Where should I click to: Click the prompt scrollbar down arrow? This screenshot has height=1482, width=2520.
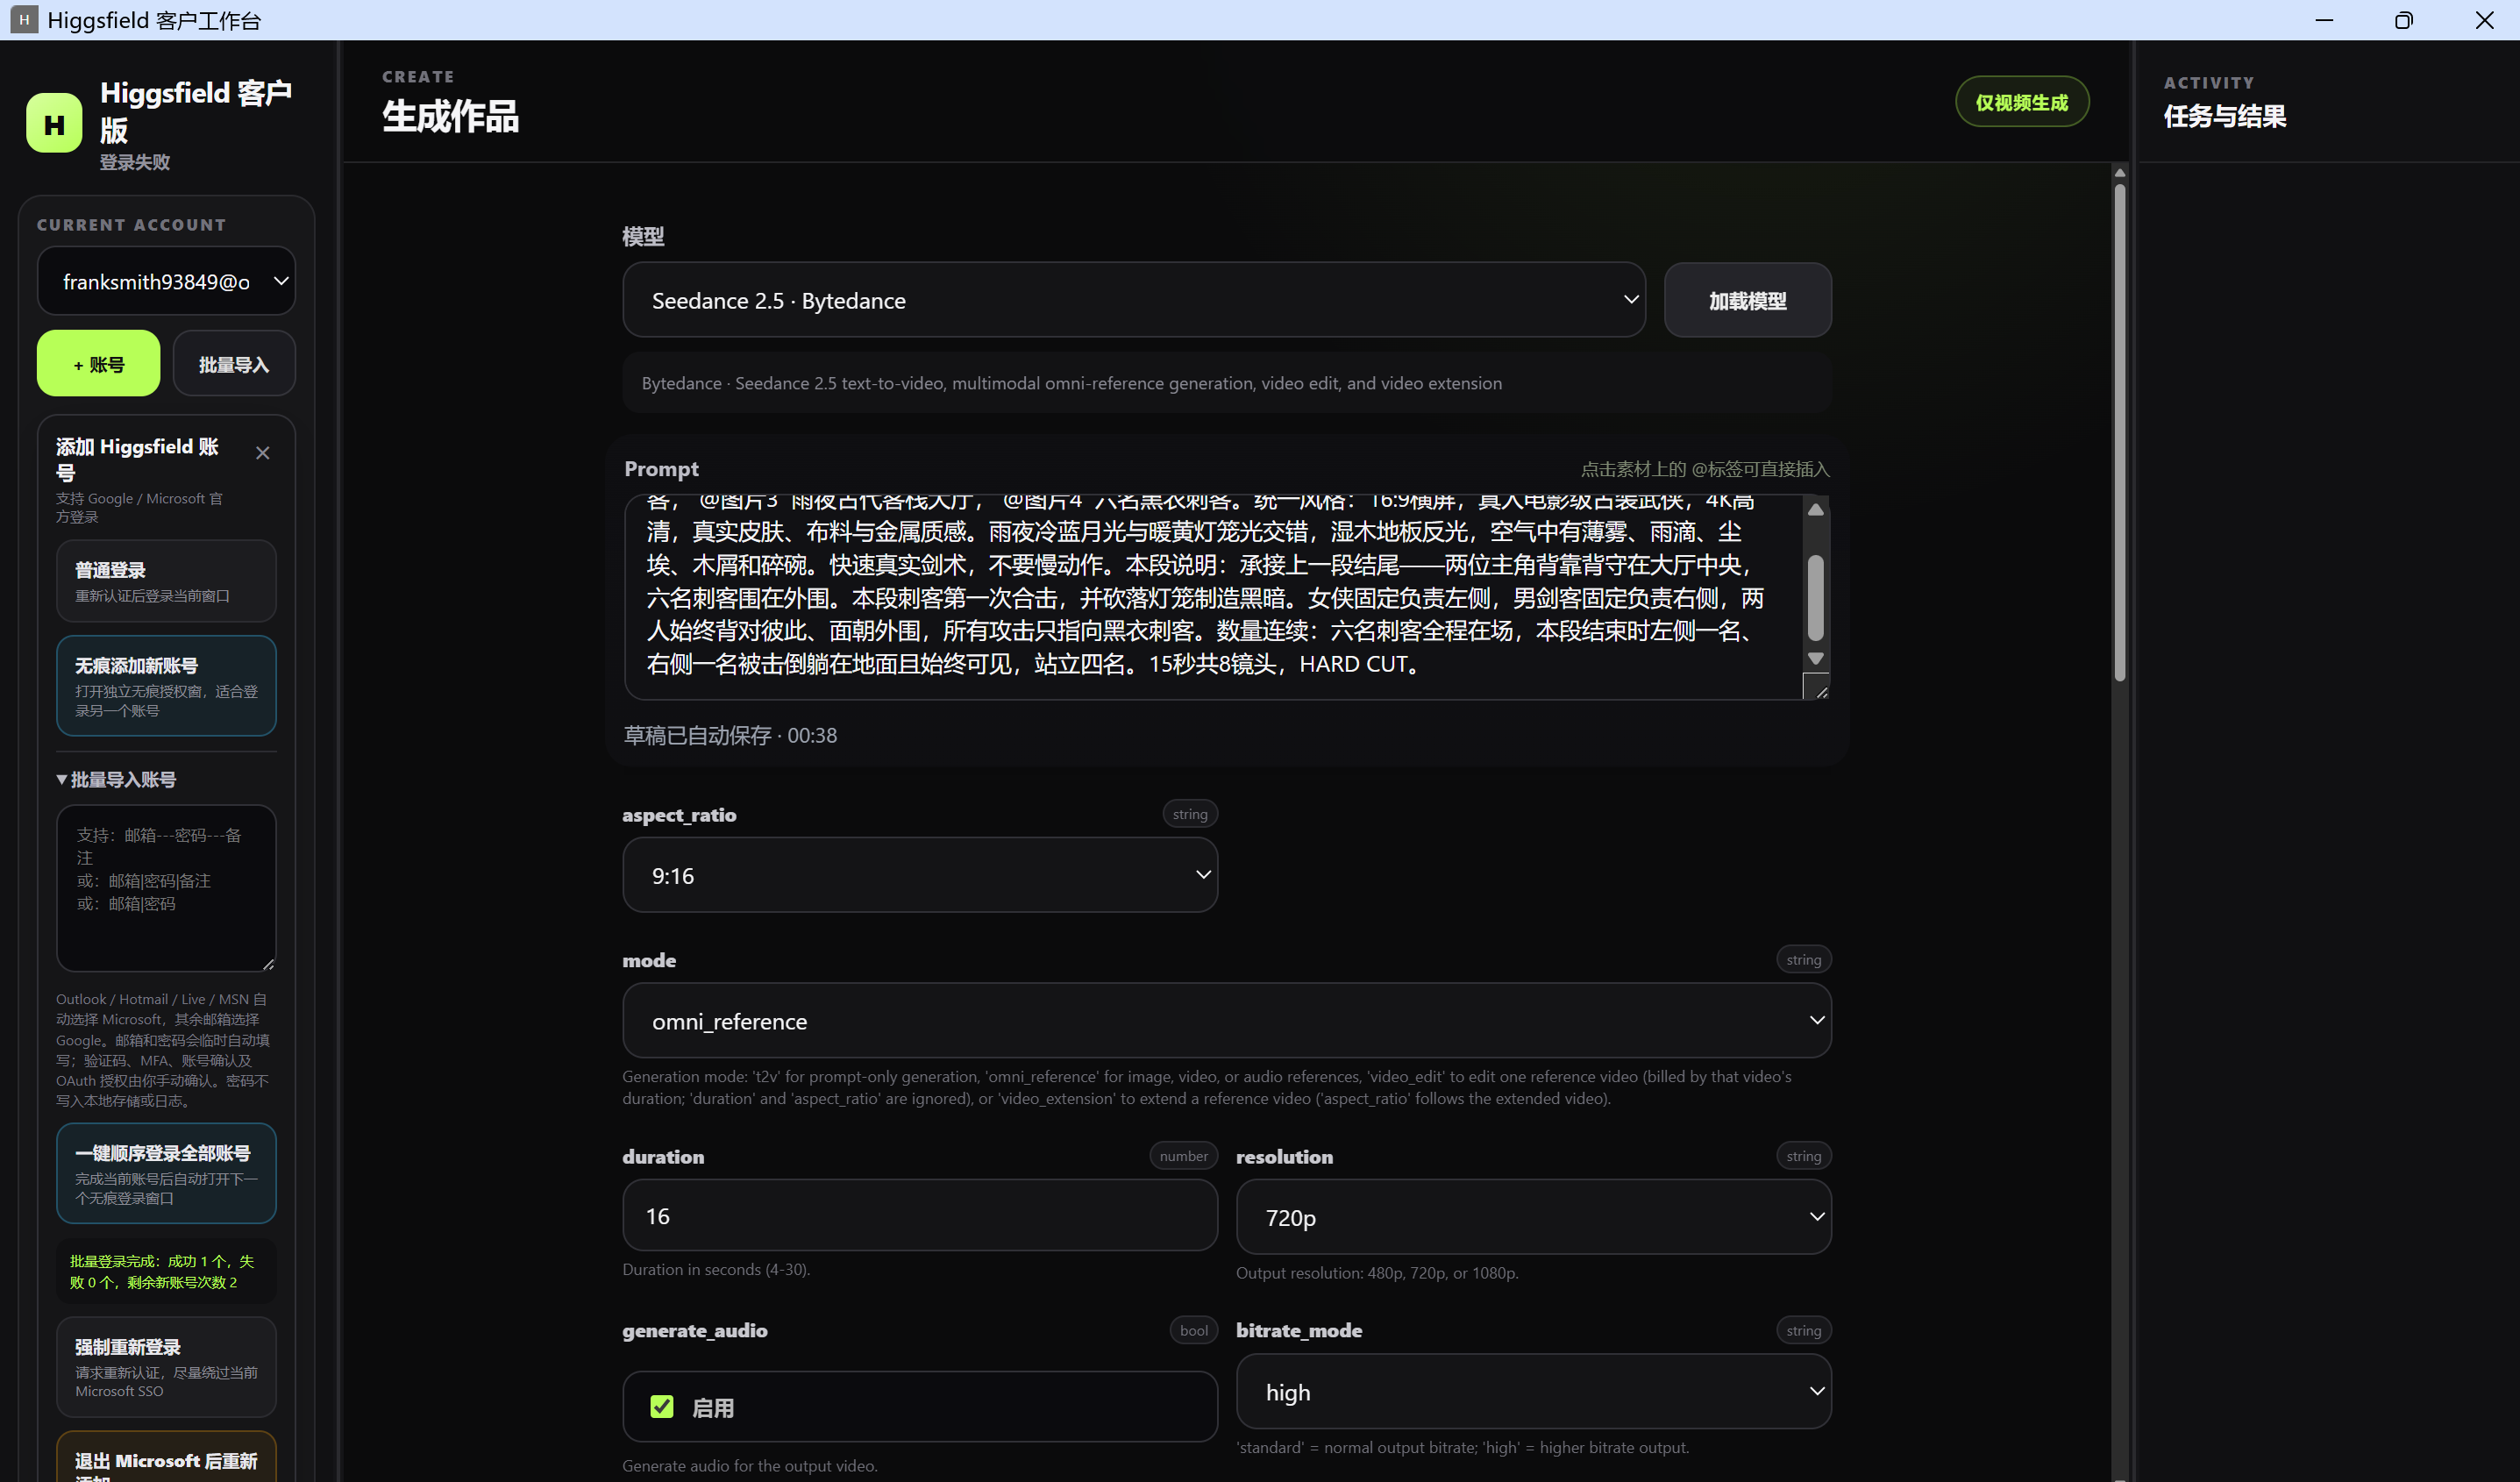tap(1816, 659)
